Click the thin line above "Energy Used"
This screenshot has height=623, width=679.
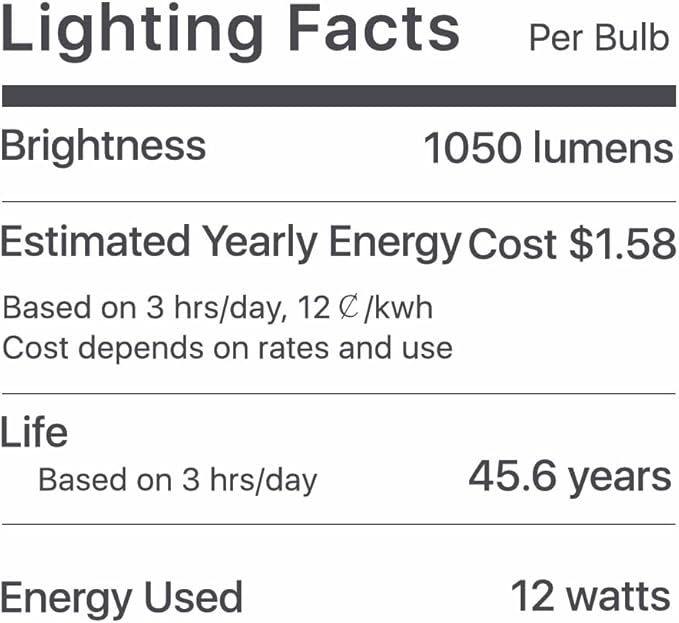pyautogui.click(x=339, y=524)
